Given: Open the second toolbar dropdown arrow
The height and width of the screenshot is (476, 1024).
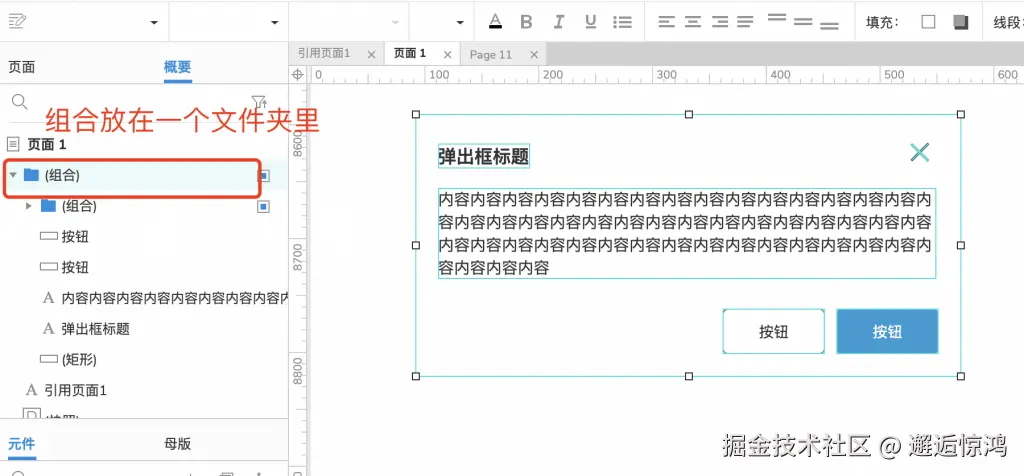Looking at the screenshot, I should pyautogui.click(x=274, y=22).
